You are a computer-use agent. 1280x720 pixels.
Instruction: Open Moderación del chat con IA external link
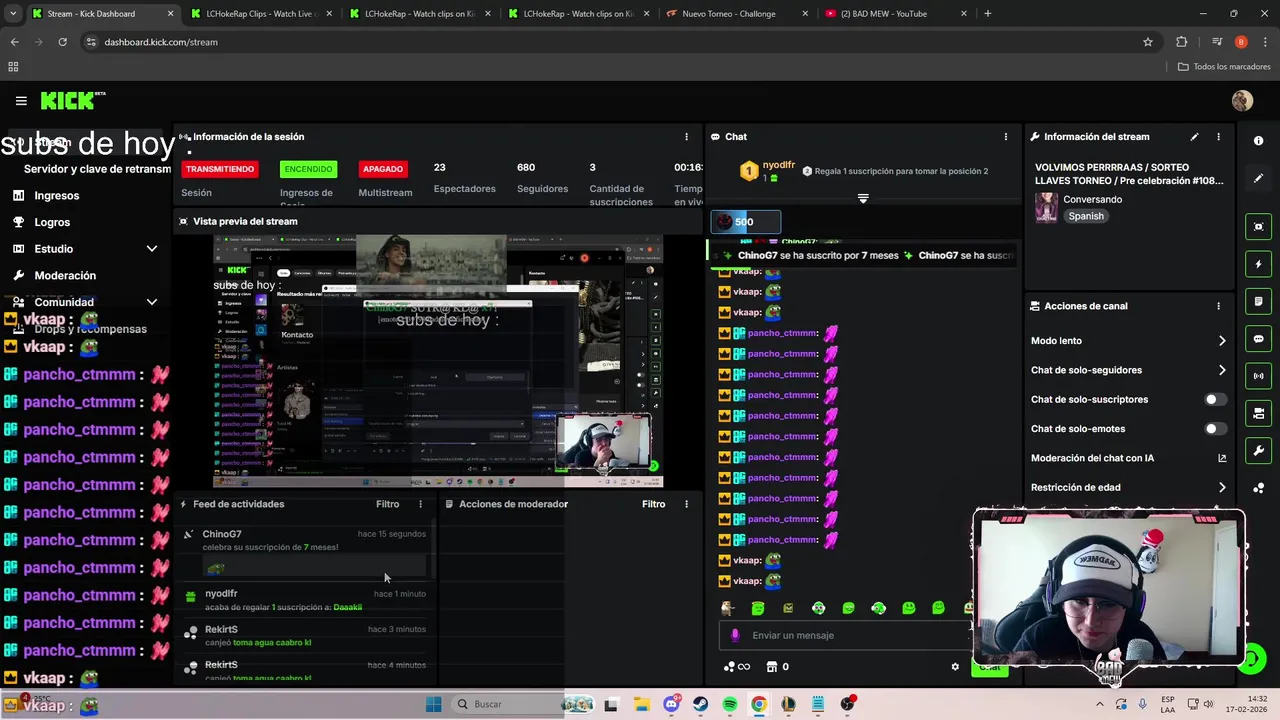point(1221,458)
